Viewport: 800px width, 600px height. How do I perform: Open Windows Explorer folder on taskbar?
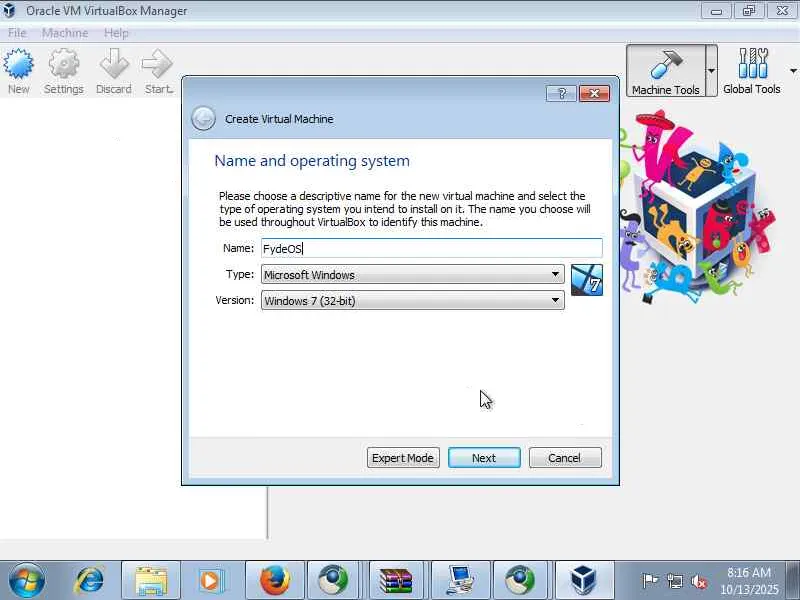click(151, 581)
